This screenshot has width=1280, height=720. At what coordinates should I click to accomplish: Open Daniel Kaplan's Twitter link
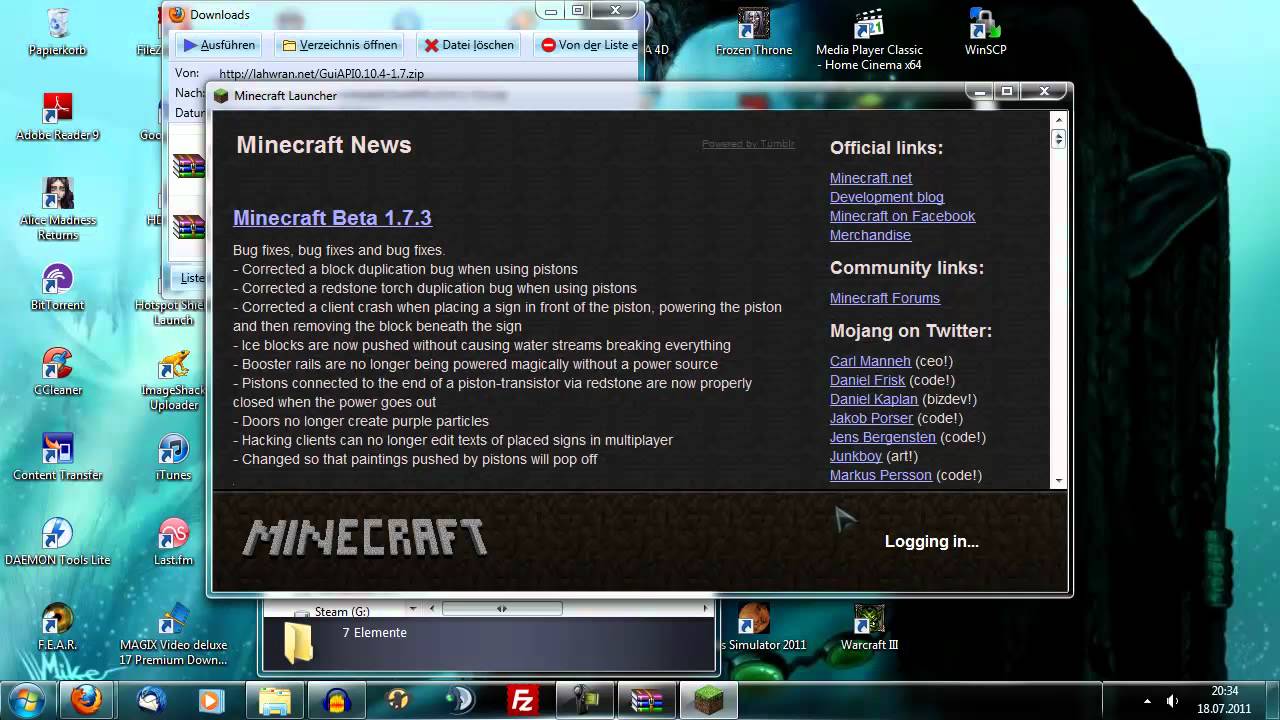pos(874,399)
